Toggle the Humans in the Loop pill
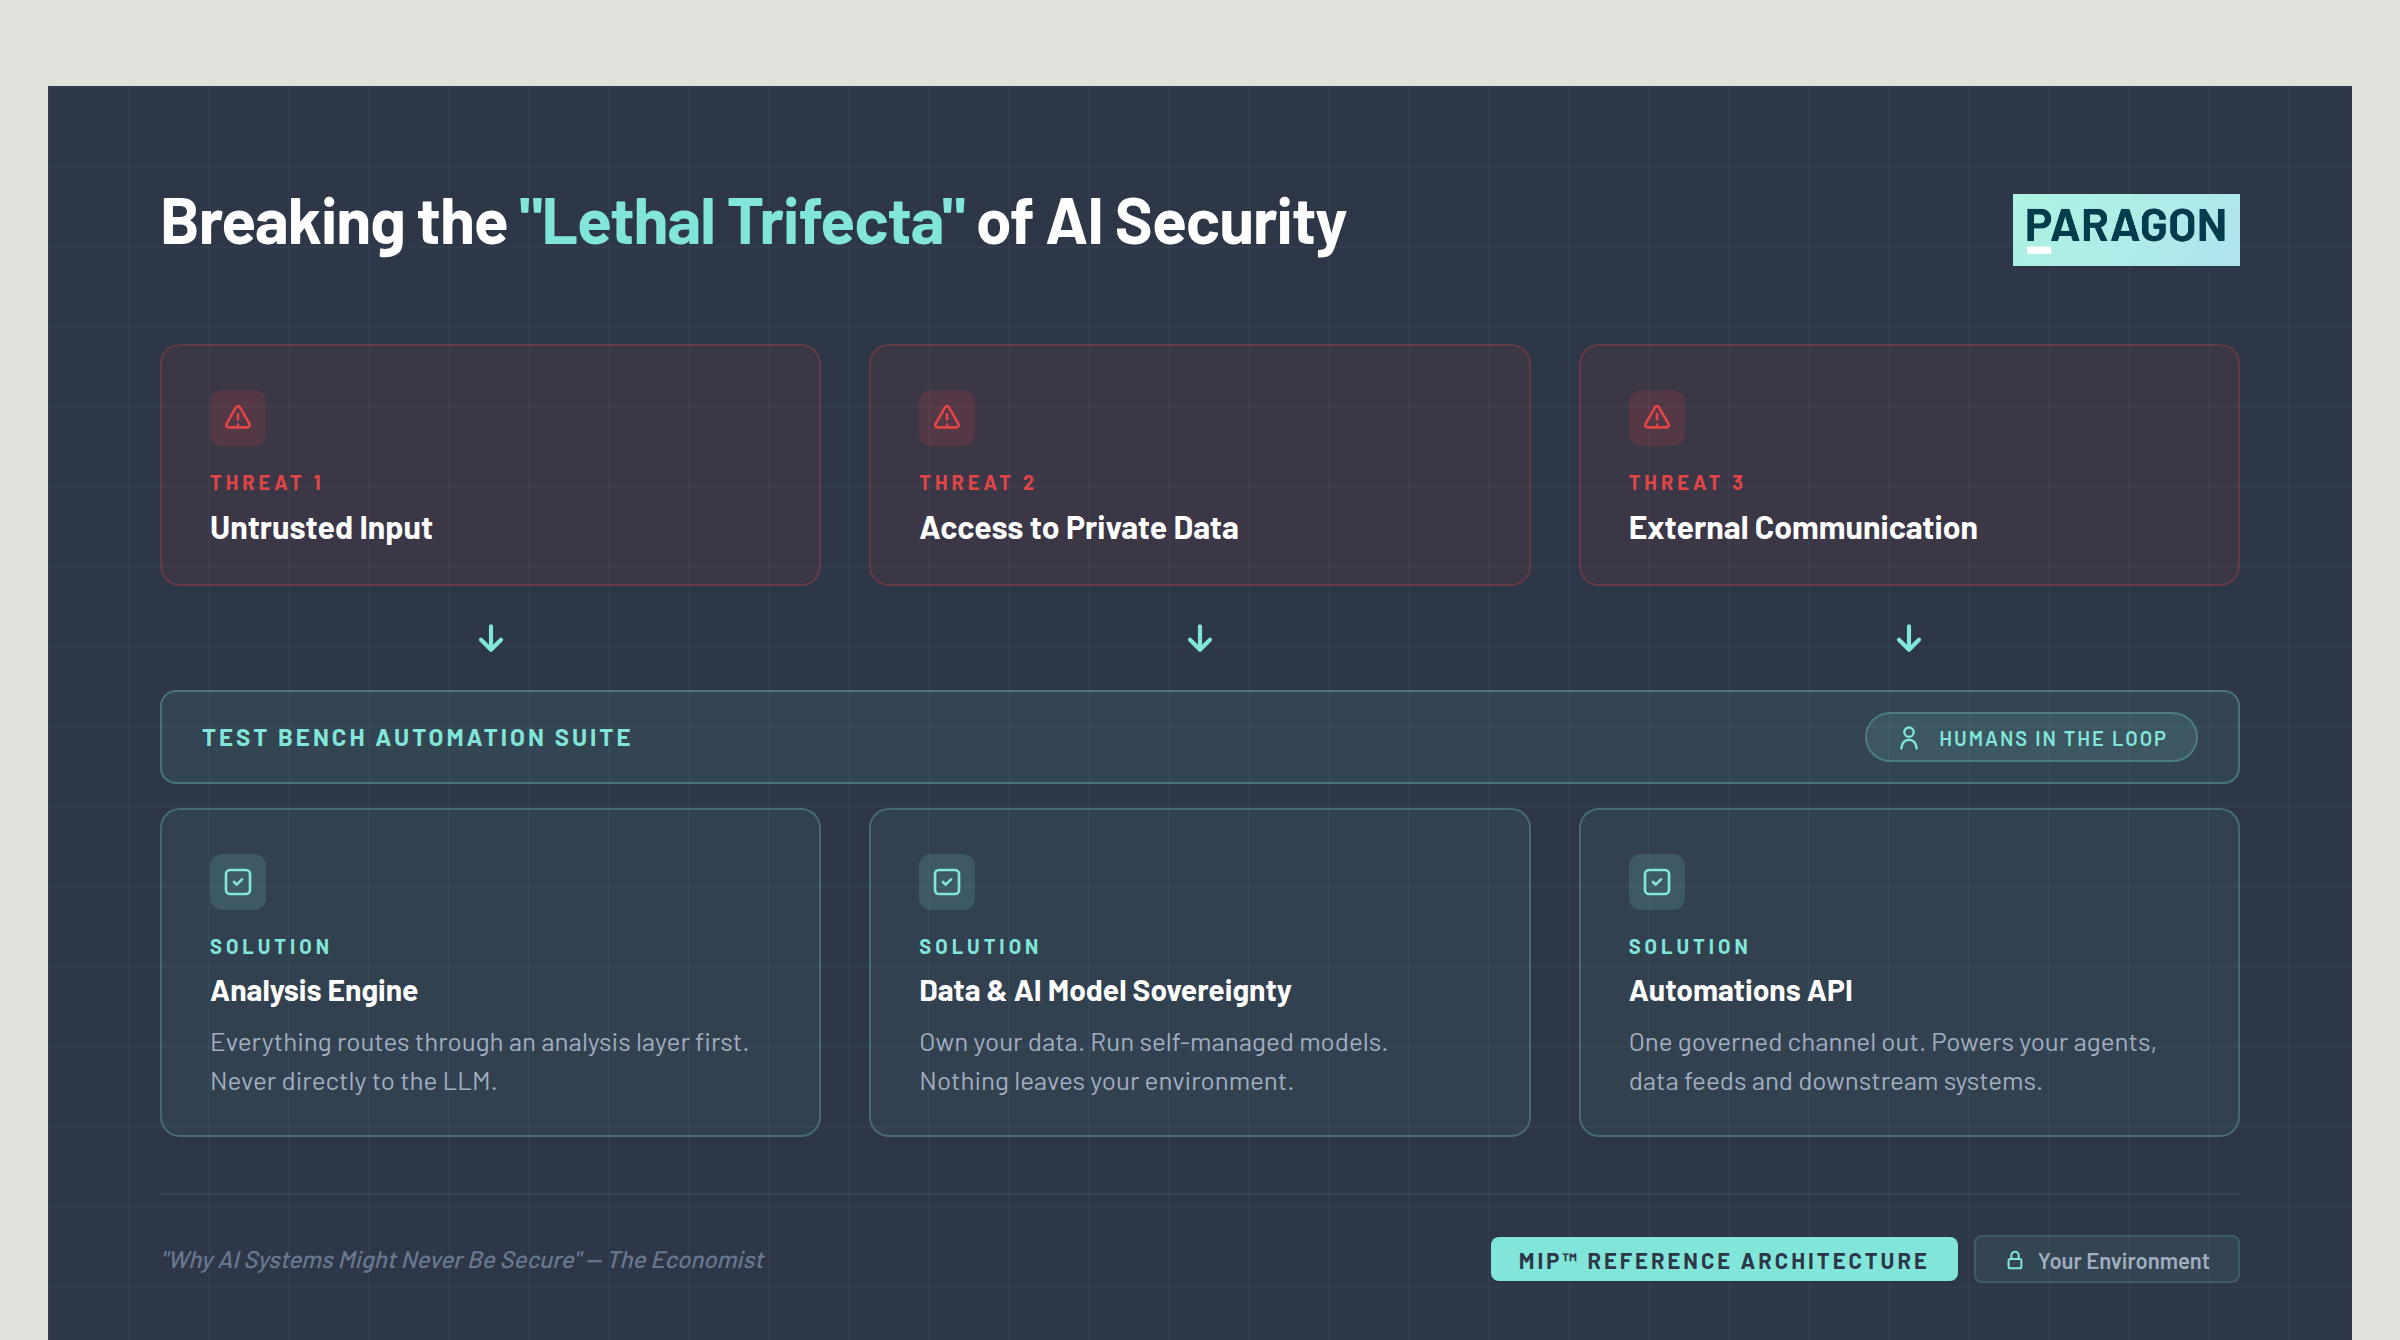Viewport: 2400px width, 1340px height. (x=2031, y=737)
